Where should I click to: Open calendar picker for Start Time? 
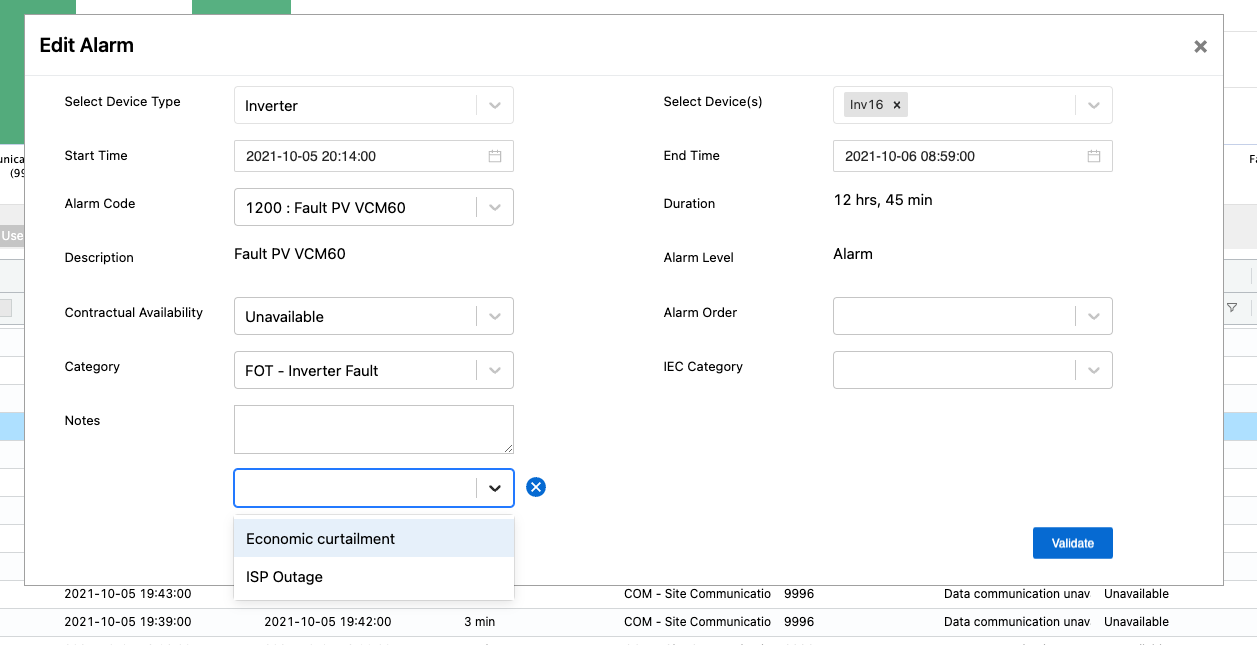[494, 156]
